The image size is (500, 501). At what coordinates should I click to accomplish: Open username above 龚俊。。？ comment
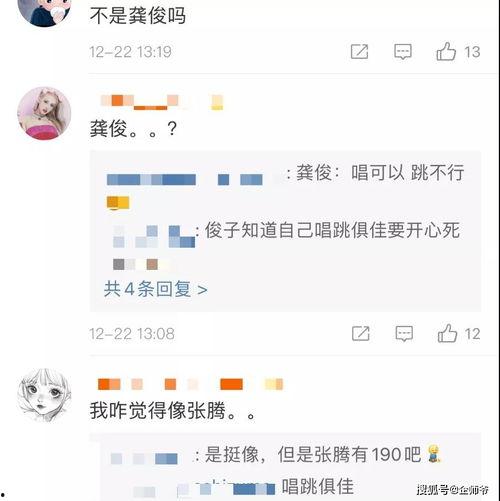point(162,102)
